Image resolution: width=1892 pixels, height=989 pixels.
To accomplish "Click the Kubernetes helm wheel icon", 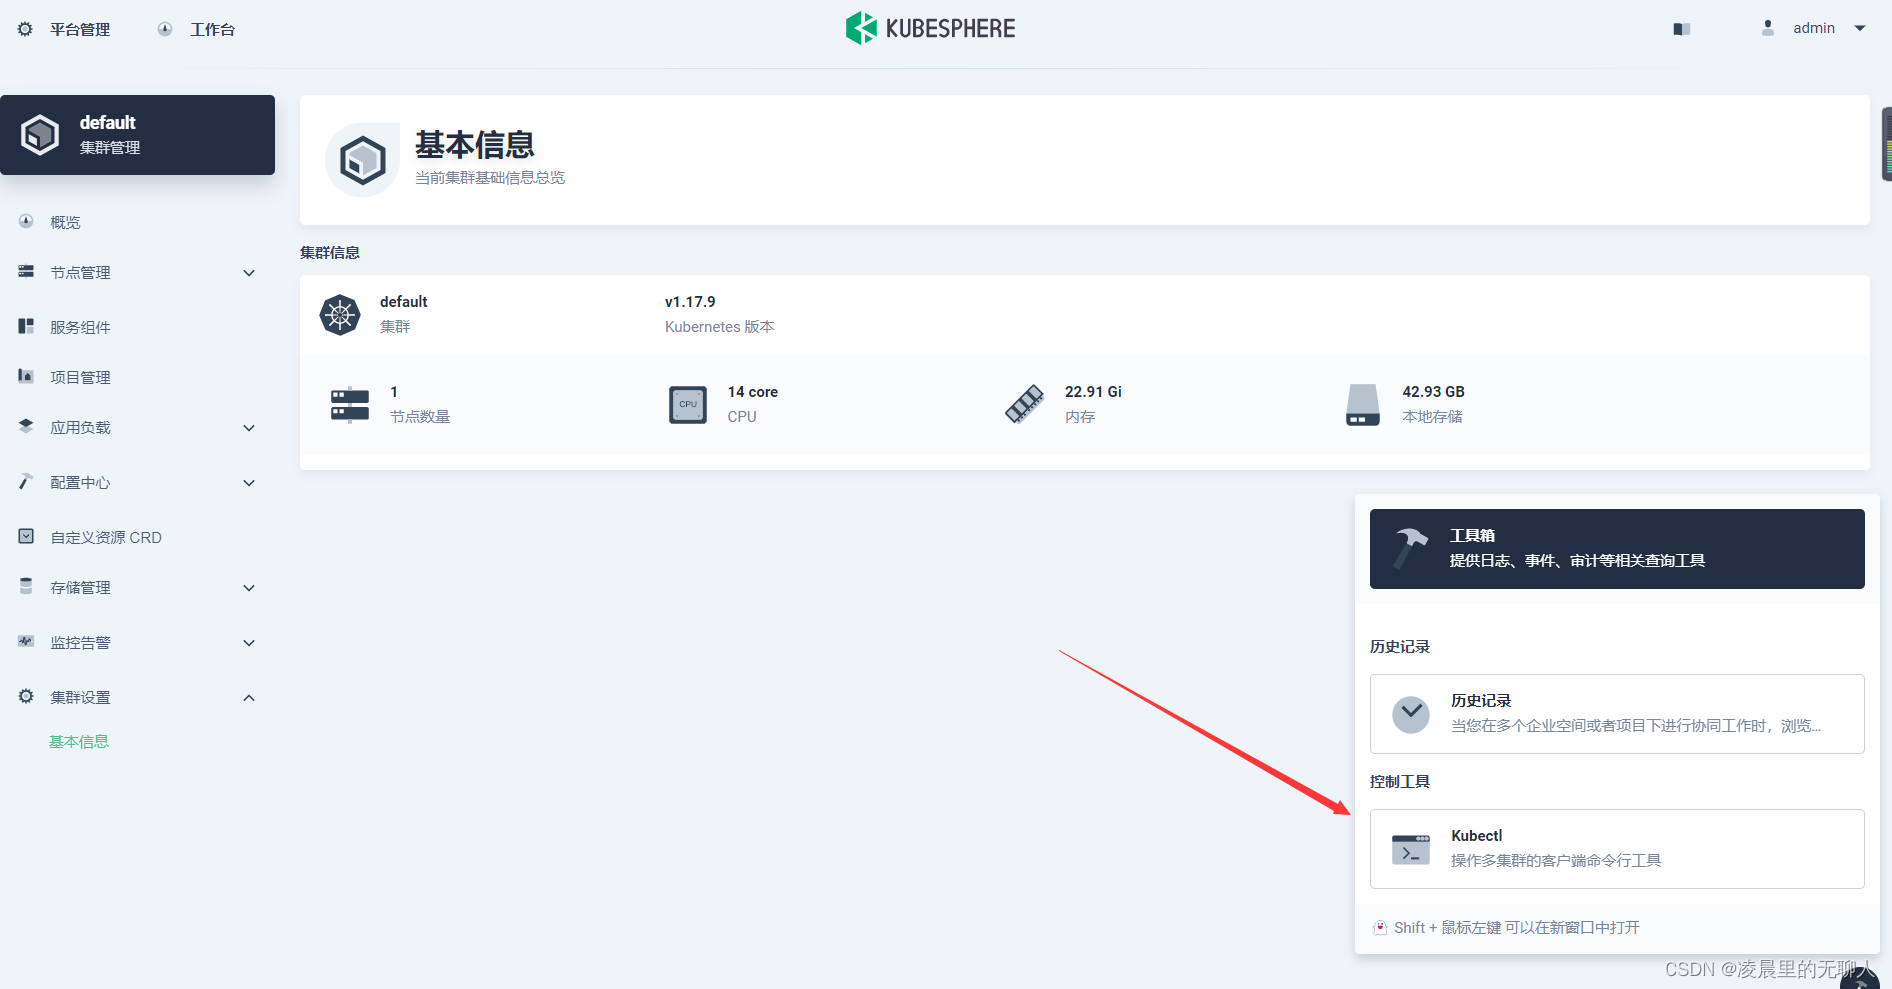I will pos(340,315).
